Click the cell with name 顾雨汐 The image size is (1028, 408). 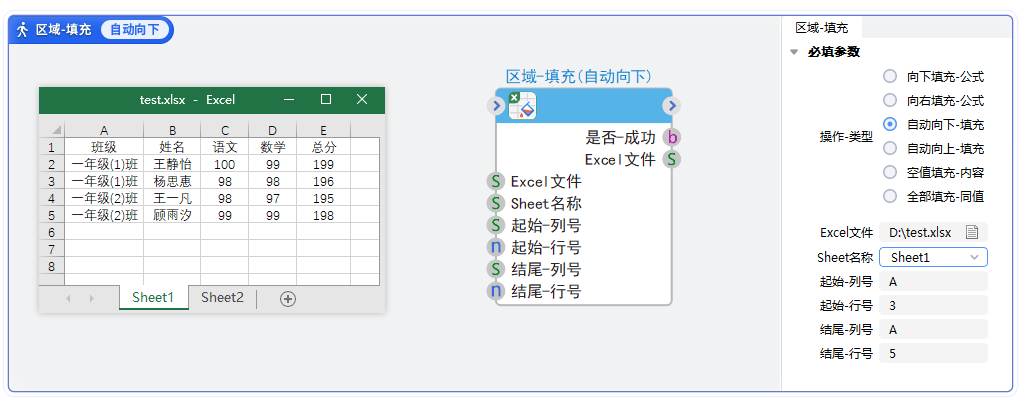click(172, 215)
